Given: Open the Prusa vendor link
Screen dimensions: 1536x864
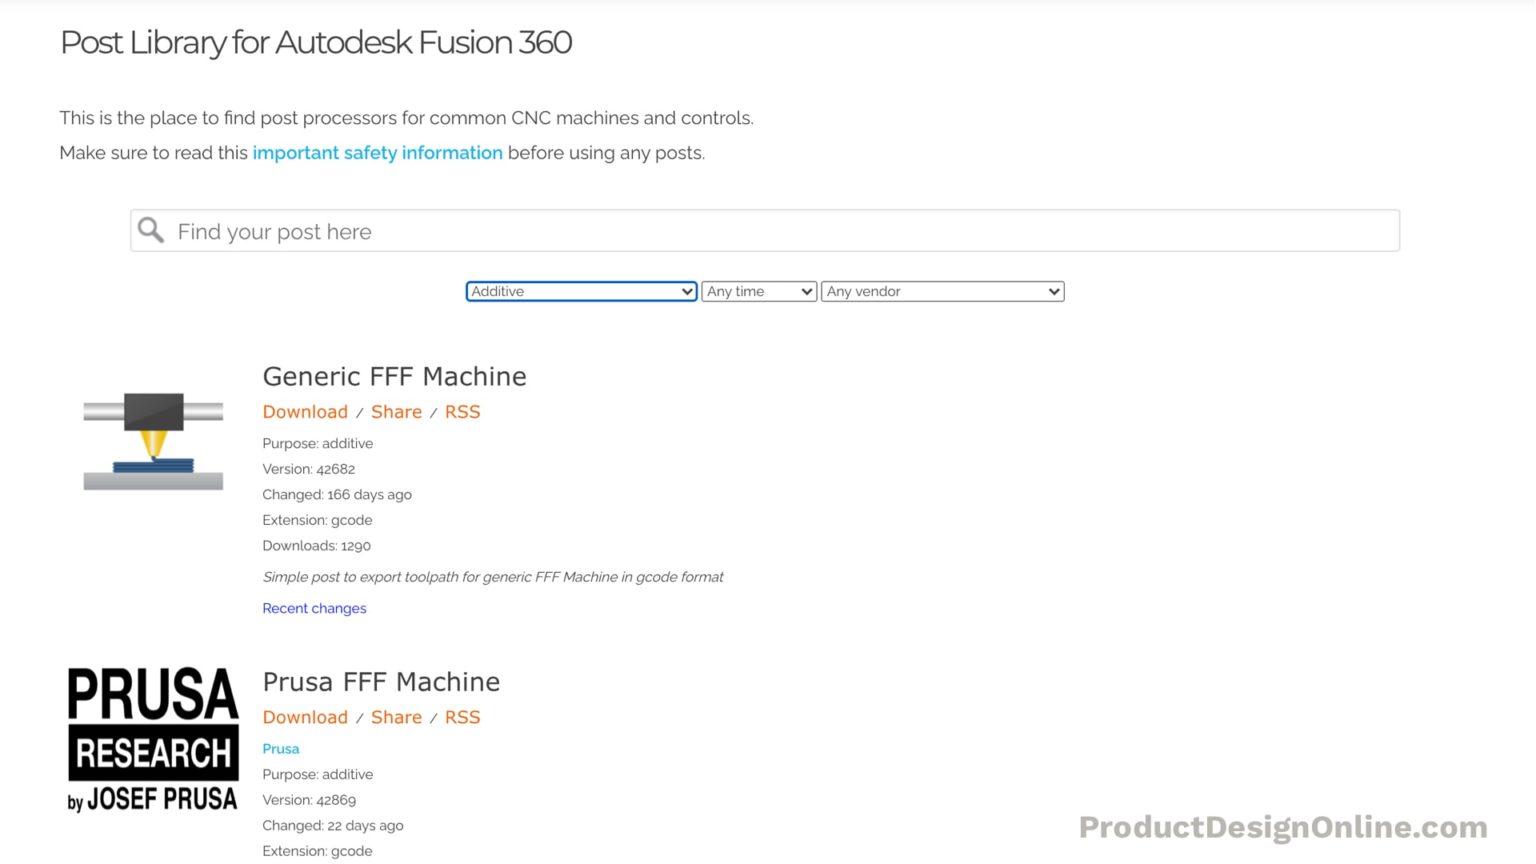Looking at the screenshot, I should [280, 748].
